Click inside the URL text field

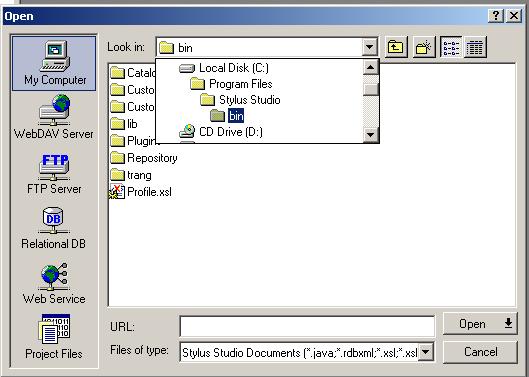tap(307, 326)
